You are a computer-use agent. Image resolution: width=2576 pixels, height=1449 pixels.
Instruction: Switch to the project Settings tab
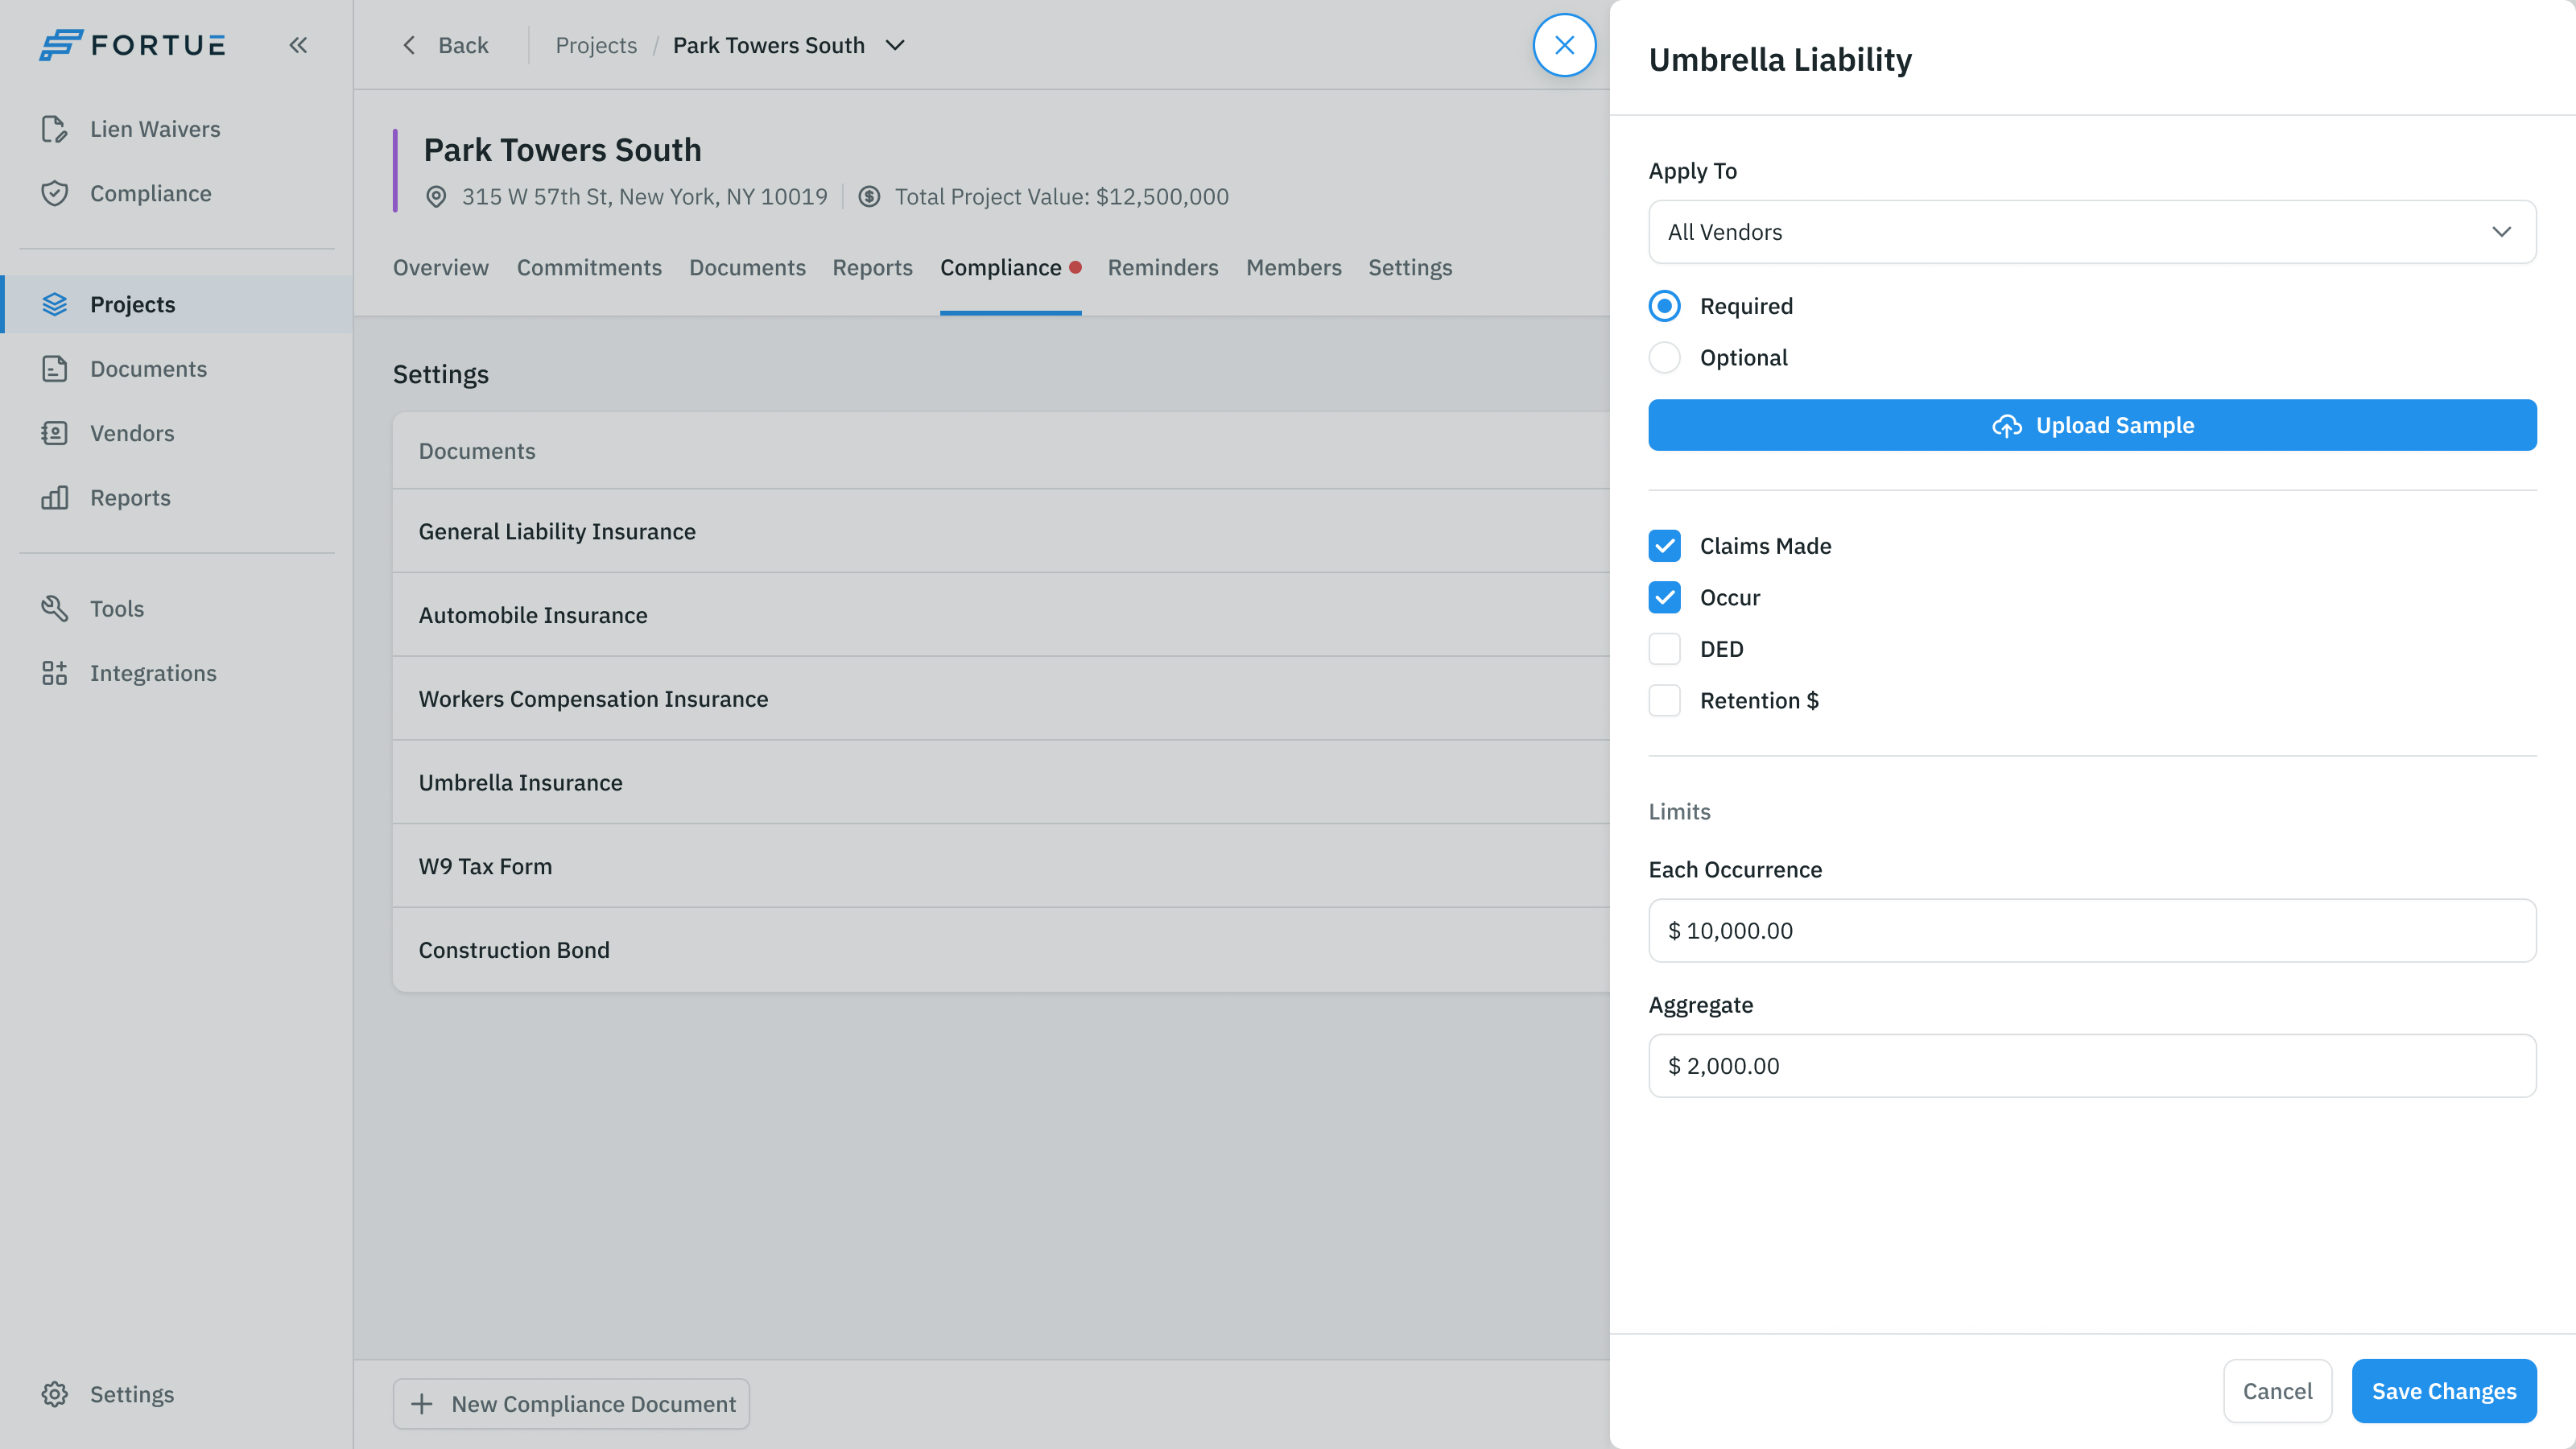pyautogui.click(x=1410, y=268)
